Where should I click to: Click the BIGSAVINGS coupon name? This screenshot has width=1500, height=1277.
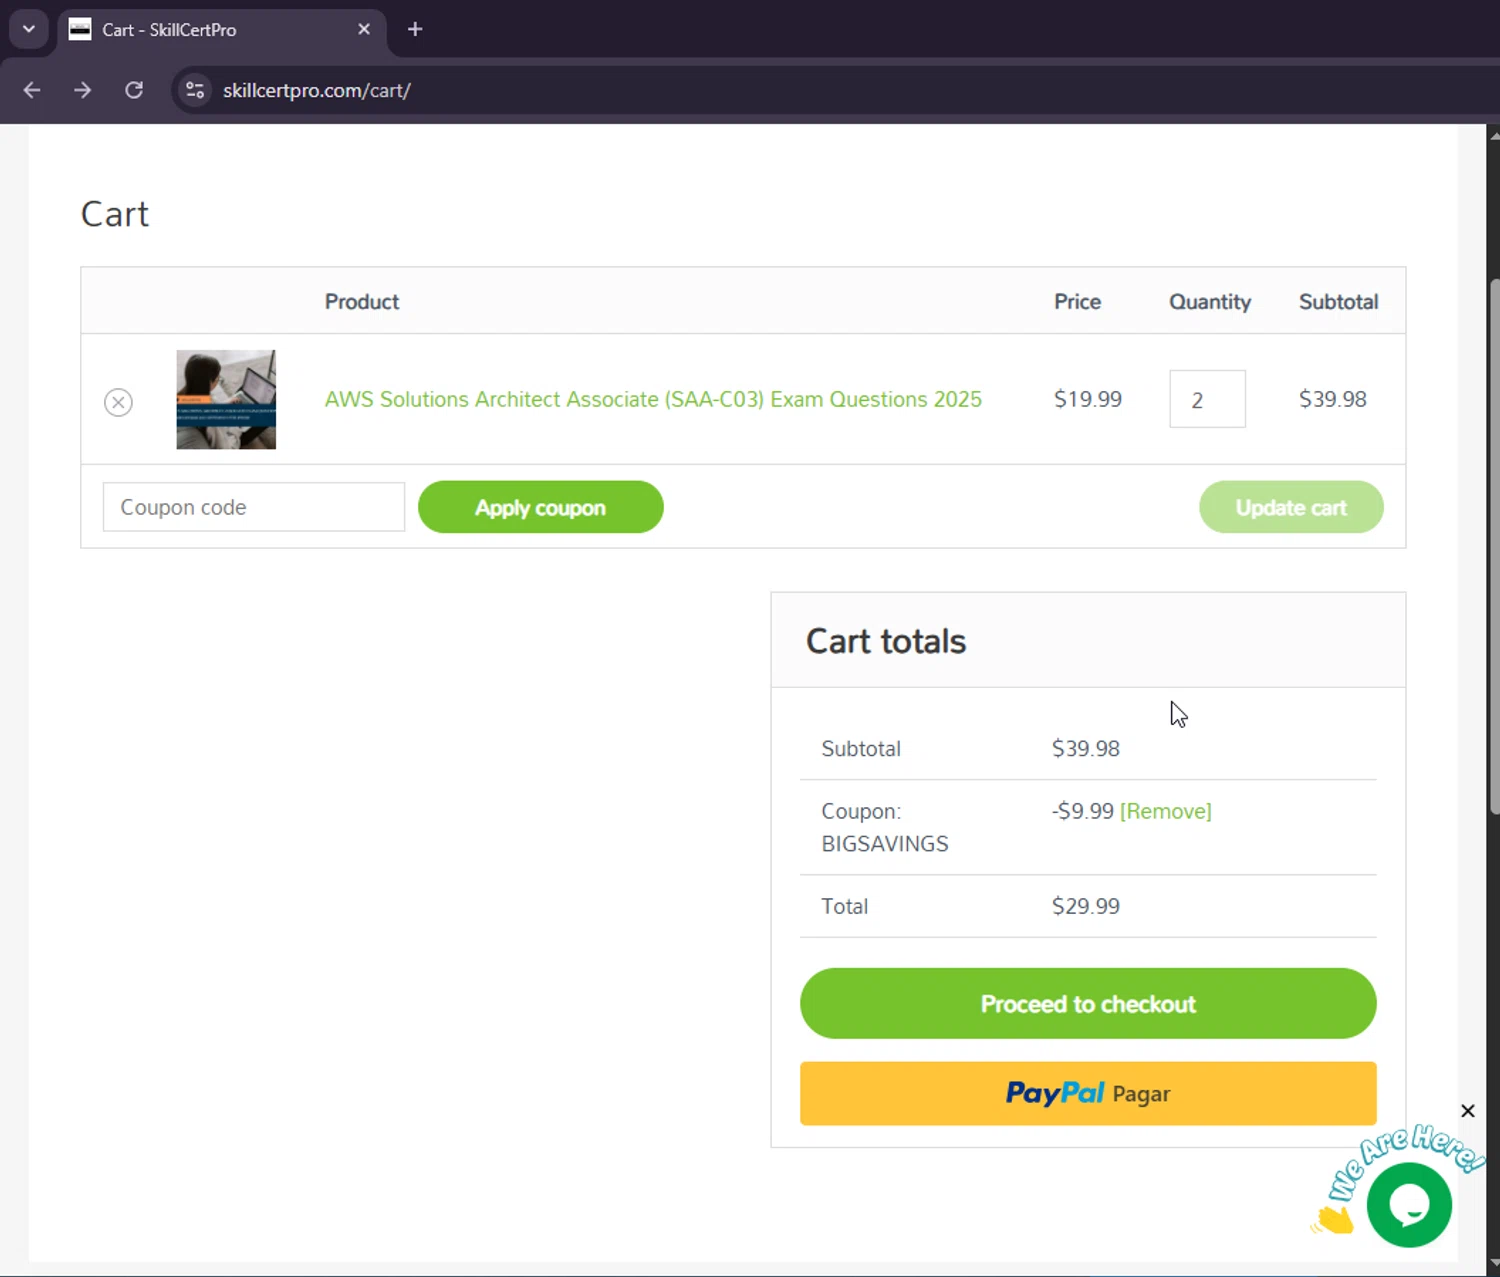pos(885,843)
